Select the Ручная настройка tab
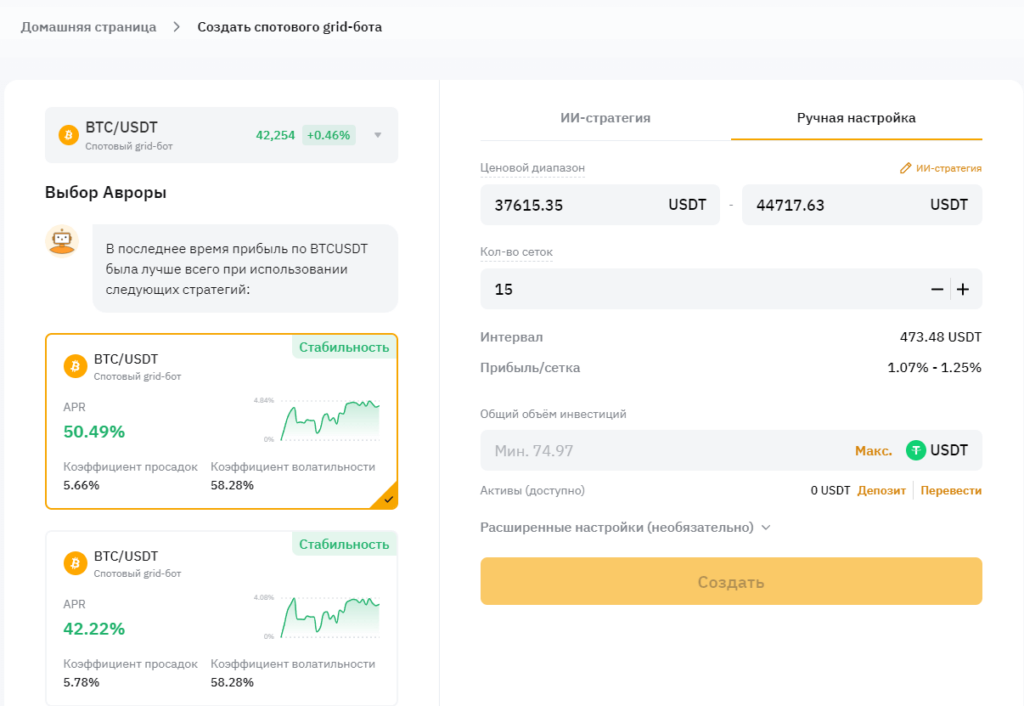This screenshot has height=706, width=1024. click(856, 118)
